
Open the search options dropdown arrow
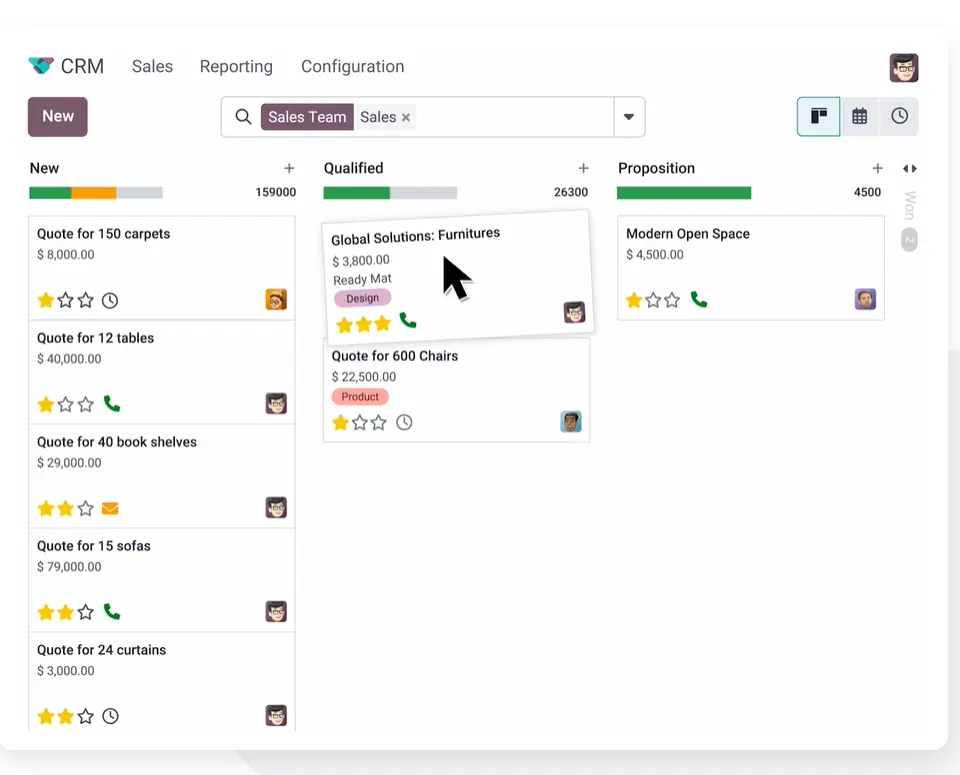click(629, 117)
